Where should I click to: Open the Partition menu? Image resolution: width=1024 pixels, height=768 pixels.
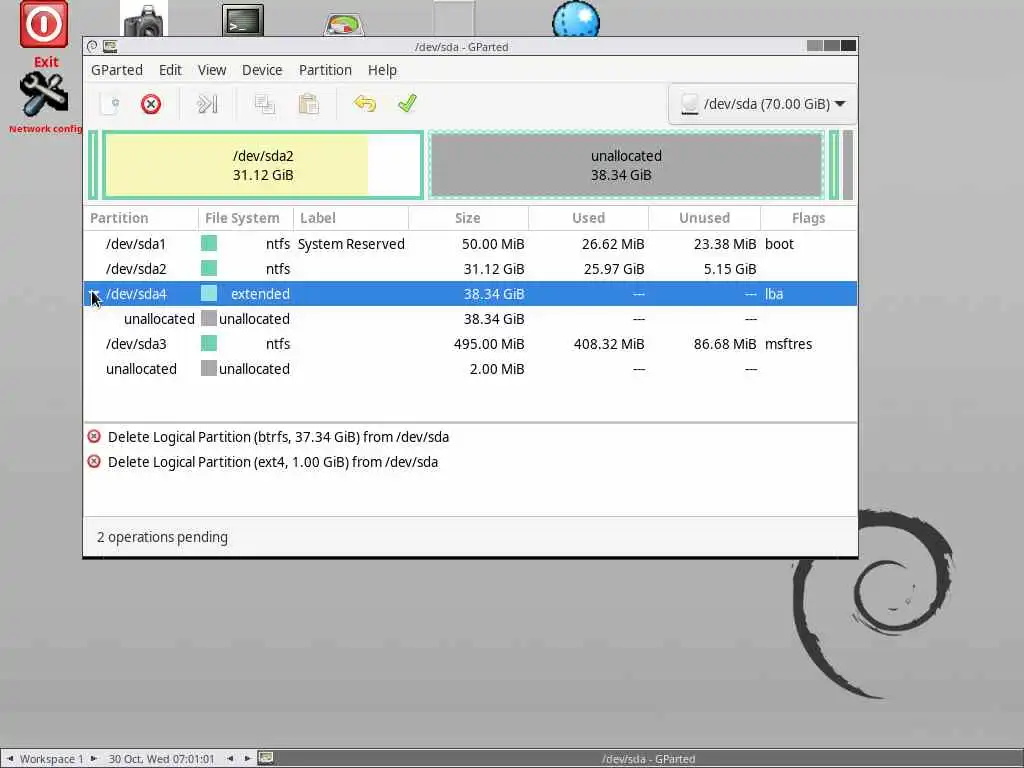coord(325,70)
